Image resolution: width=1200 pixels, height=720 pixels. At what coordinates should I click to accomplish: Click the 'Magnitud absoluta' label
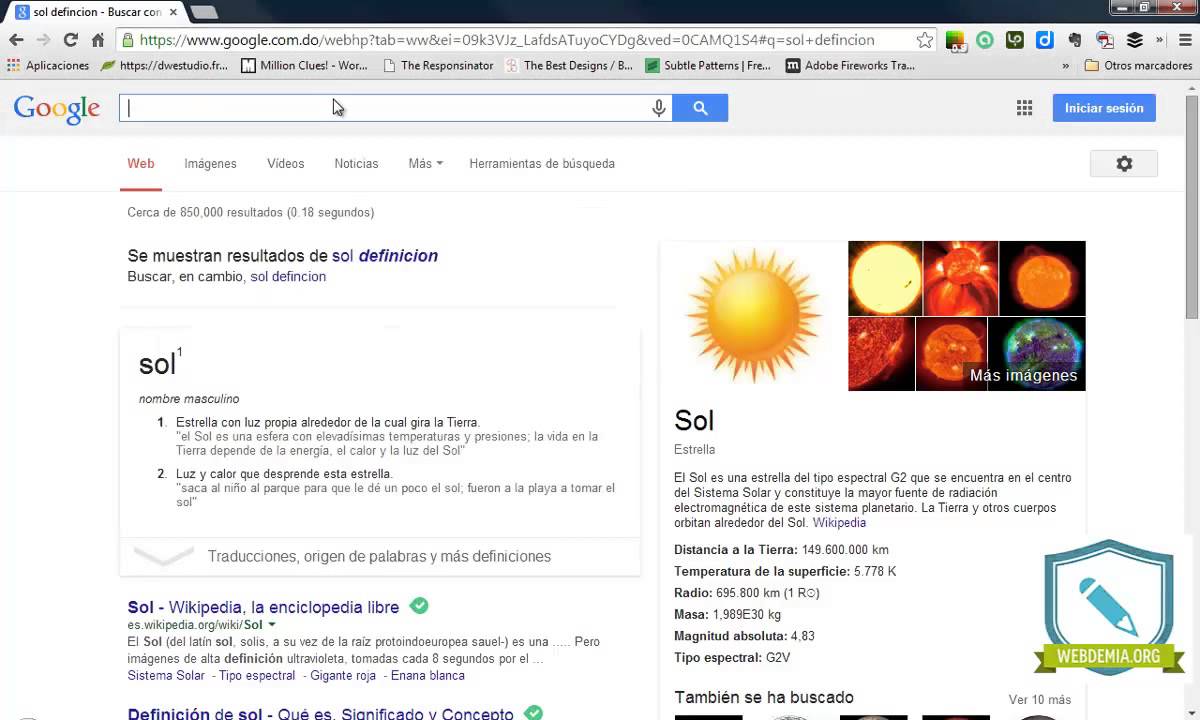pos(730,636)
